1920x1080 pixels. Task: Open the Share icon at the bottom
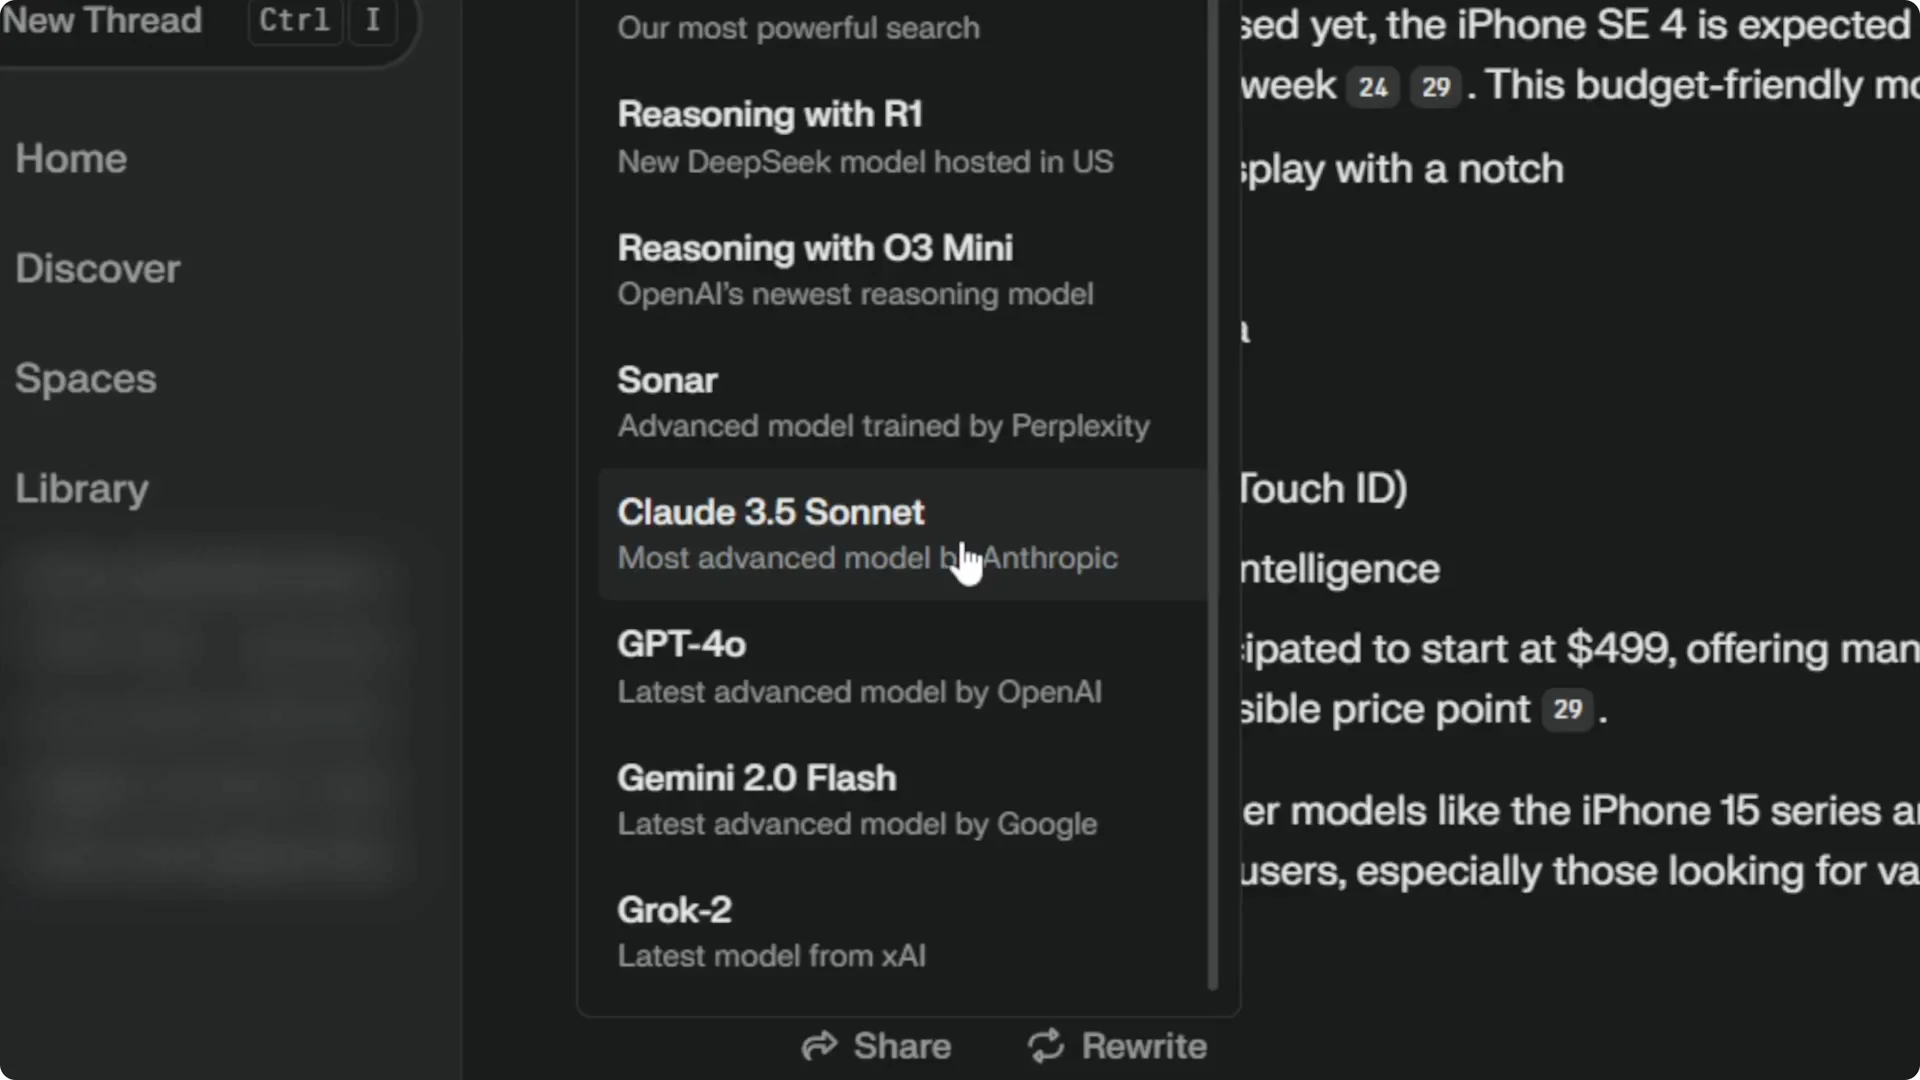(x=819, y=1046)
